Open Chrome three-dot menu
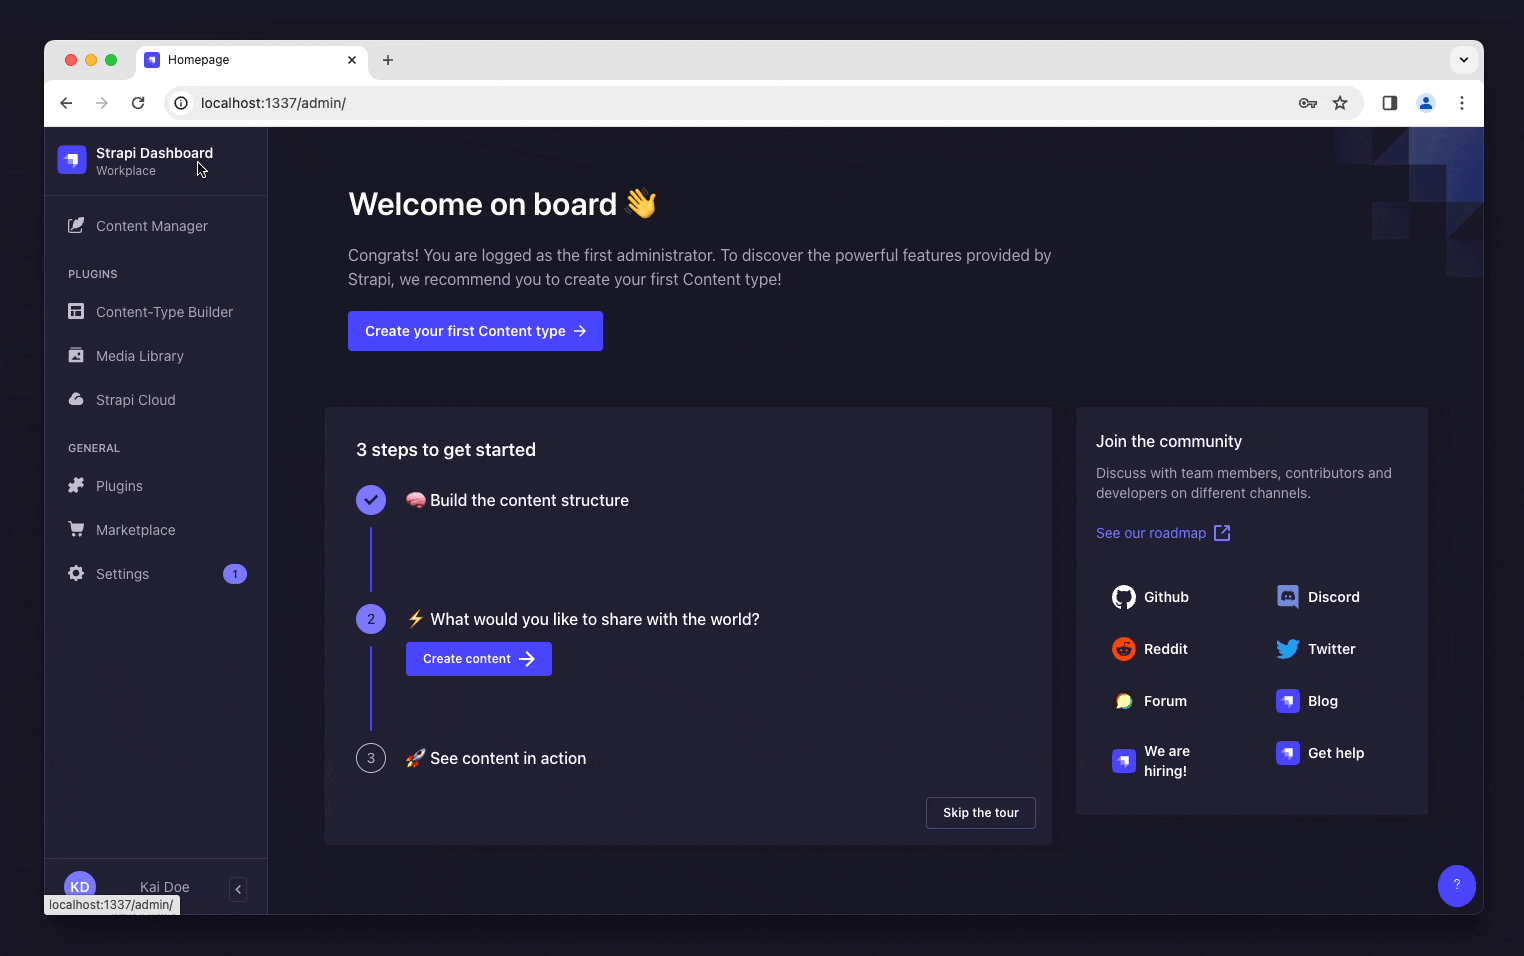The width and height of the screenshot is (1524, 956). click(1461, 103)
